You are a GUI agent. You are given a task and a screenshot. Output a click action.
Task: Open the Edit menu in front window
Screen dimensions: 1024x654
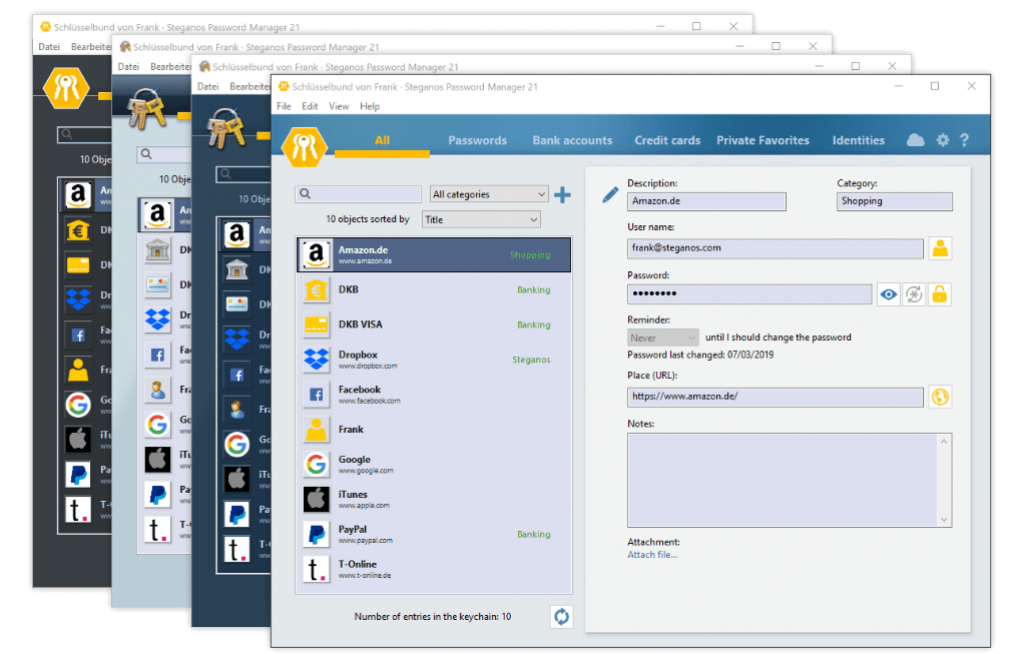[x=310, y=106]
